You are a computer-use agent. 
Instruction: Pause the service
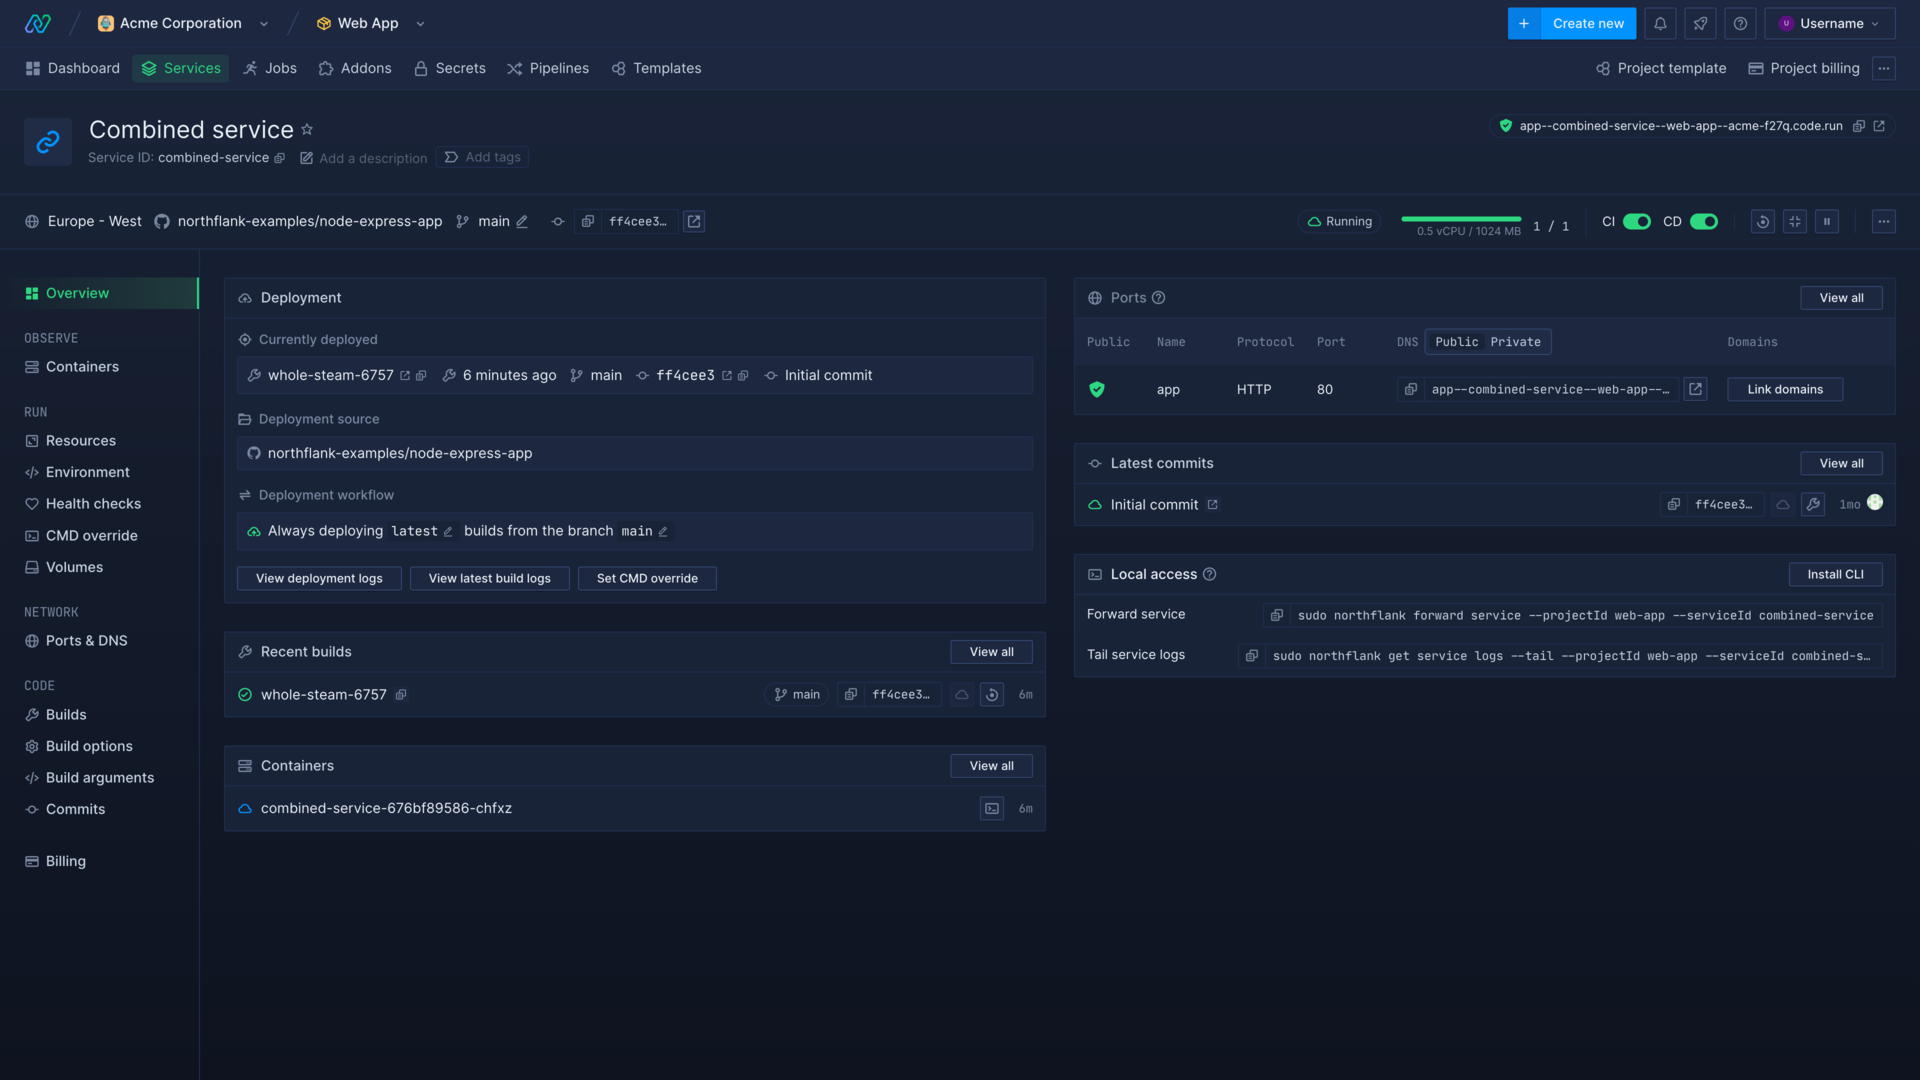[x=1827, y=221]
